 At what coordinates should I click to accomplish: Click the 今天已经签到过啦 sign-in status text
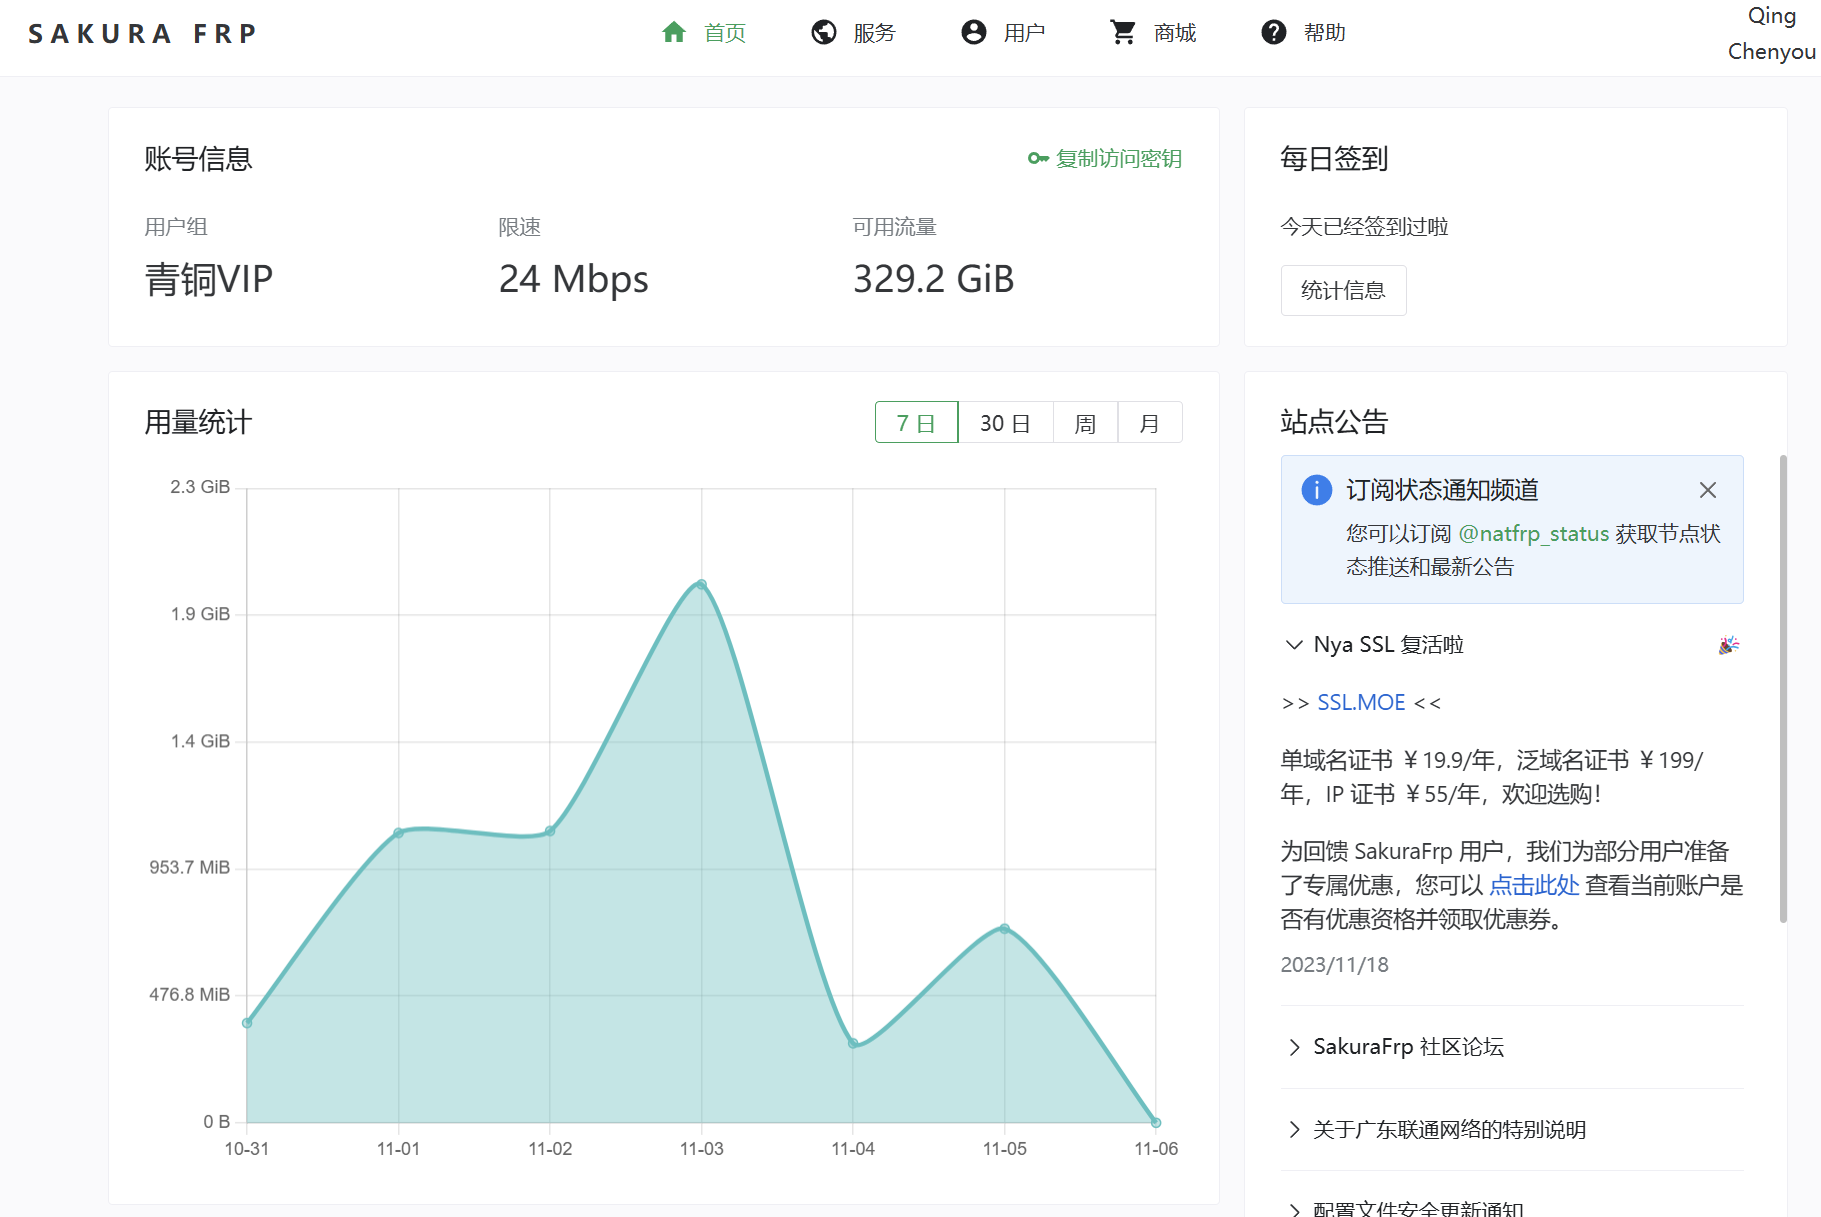1364,227
